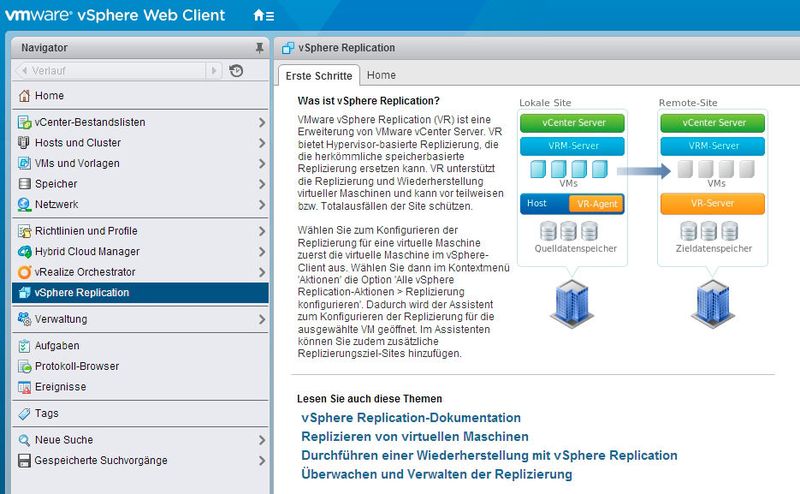Screen dimensions: 800x494
Task: Pin the Navigator panel
Action: (259, 48)
